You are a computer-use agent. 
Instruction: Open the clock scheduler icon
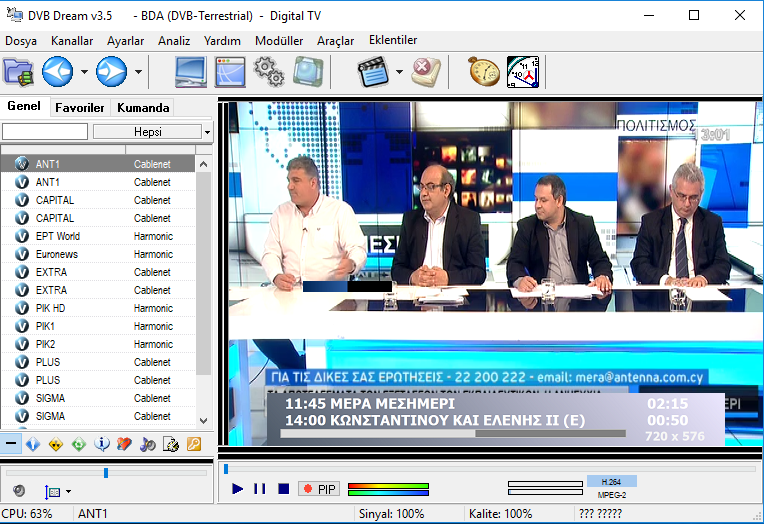(x=523, y=72)
